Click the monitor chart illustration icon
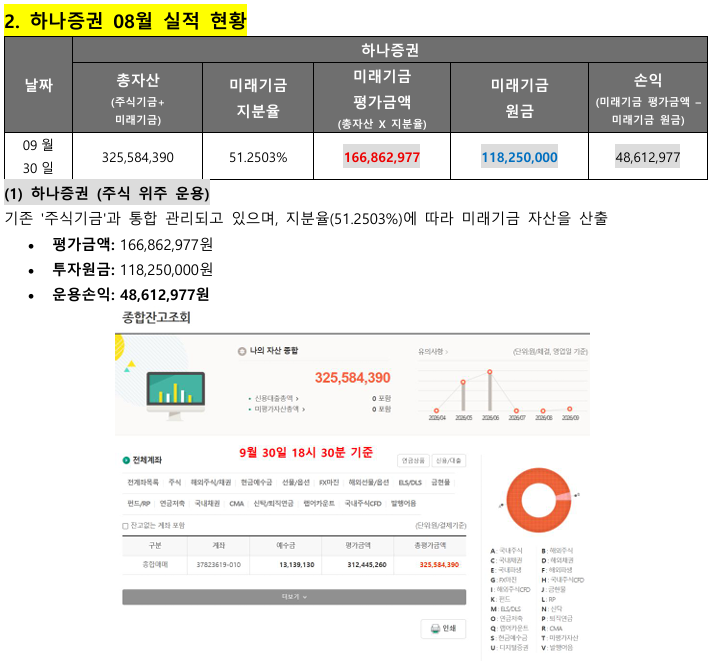The width and height of the screenshot is (714, 666). (x=175, y=396)
